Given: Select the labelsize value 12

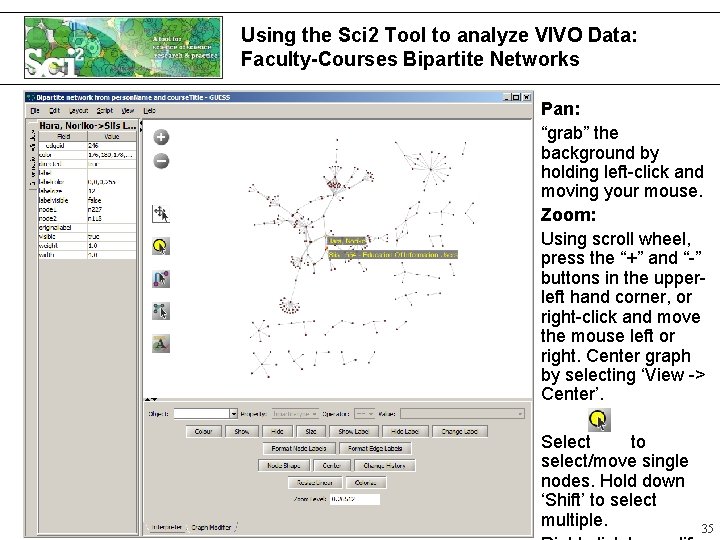Looking at the screenshot, I should pos(112,191).
